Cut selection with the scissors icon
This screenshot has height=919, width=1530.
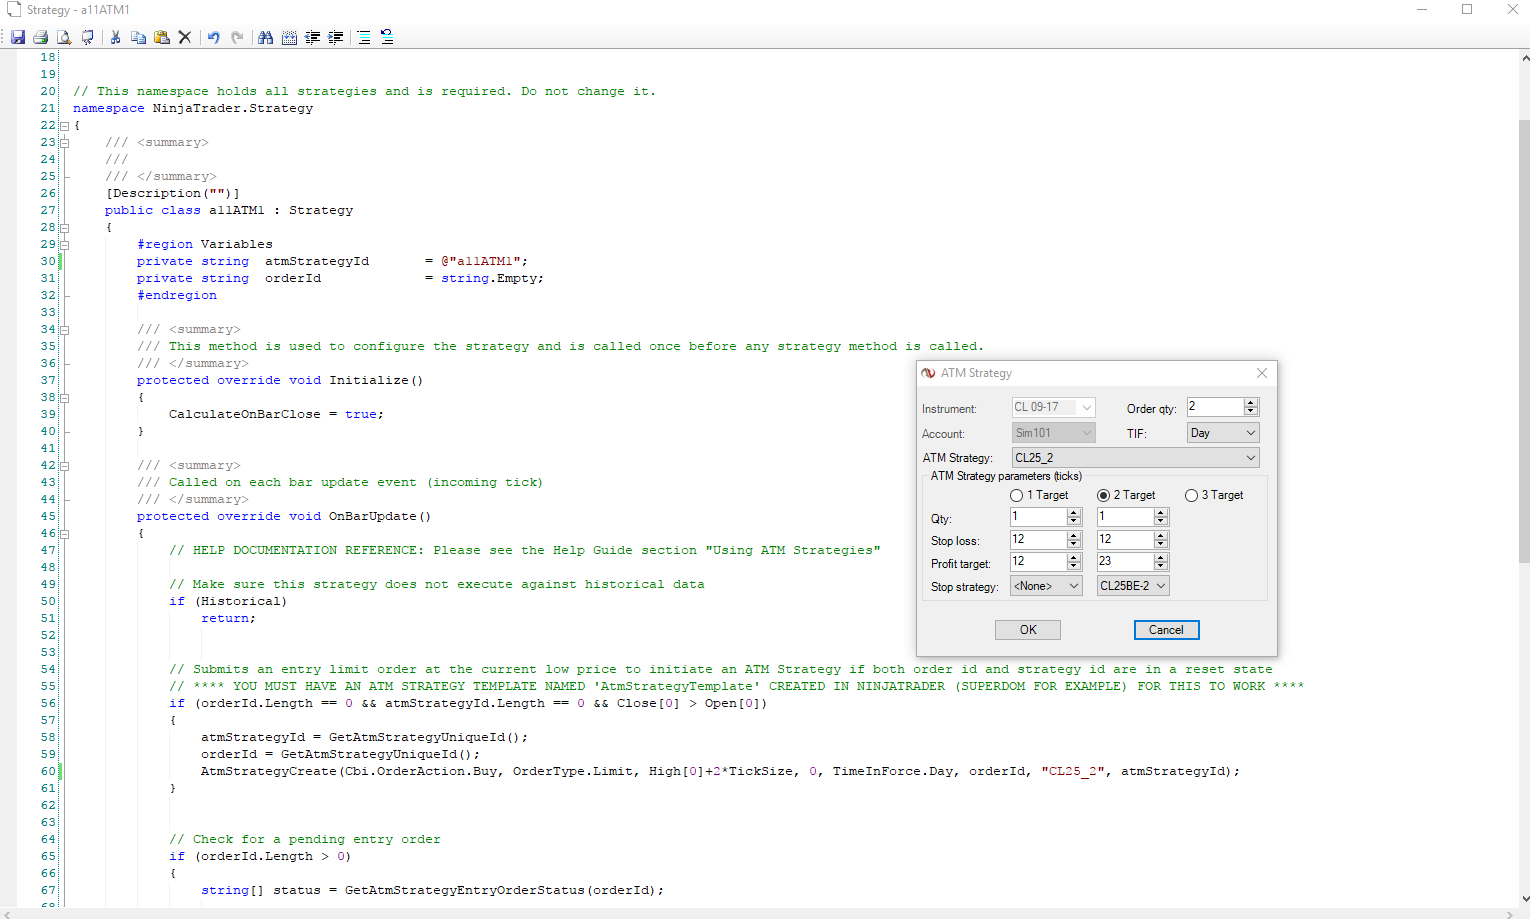(x=115, y=37)
